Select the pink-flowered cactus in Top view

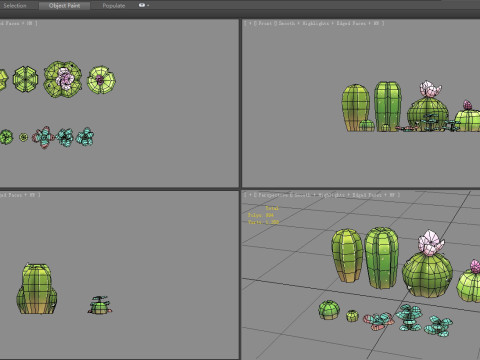[63, 79]
